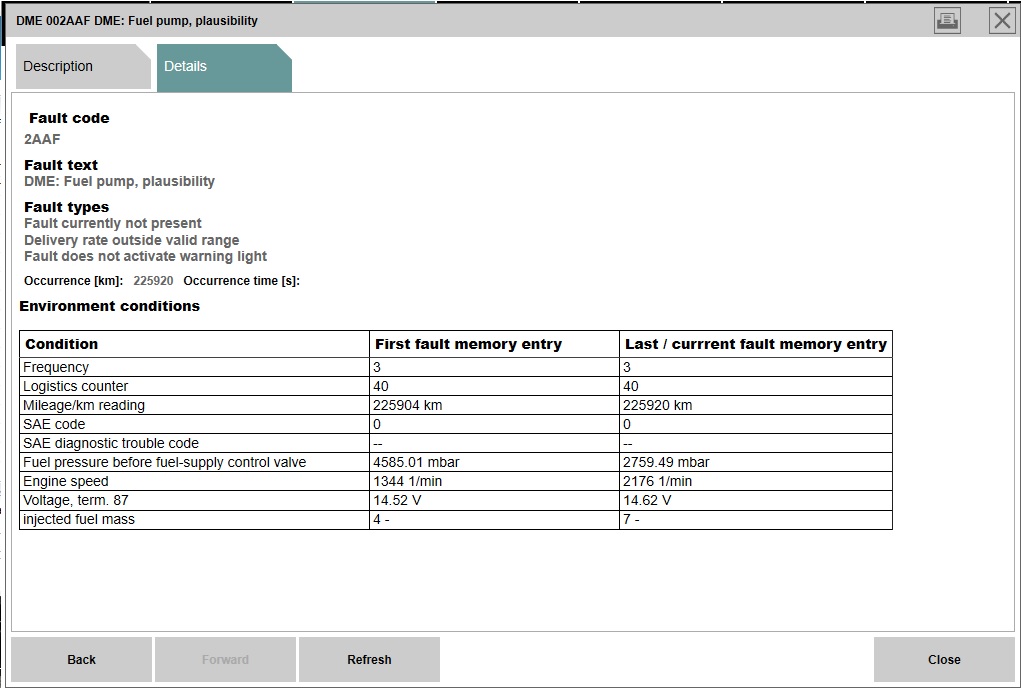
Task: Click the 14.52 V voltage cell
Action: coord(397,501)
